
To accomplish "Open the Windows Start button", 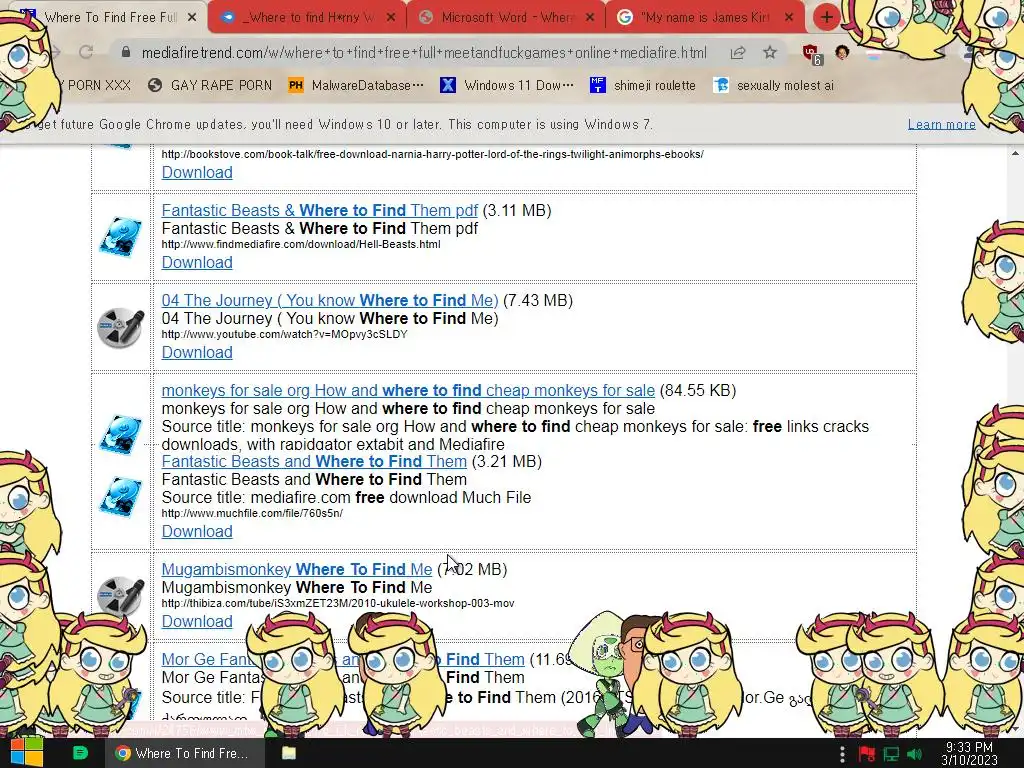I will pos(26,753).
